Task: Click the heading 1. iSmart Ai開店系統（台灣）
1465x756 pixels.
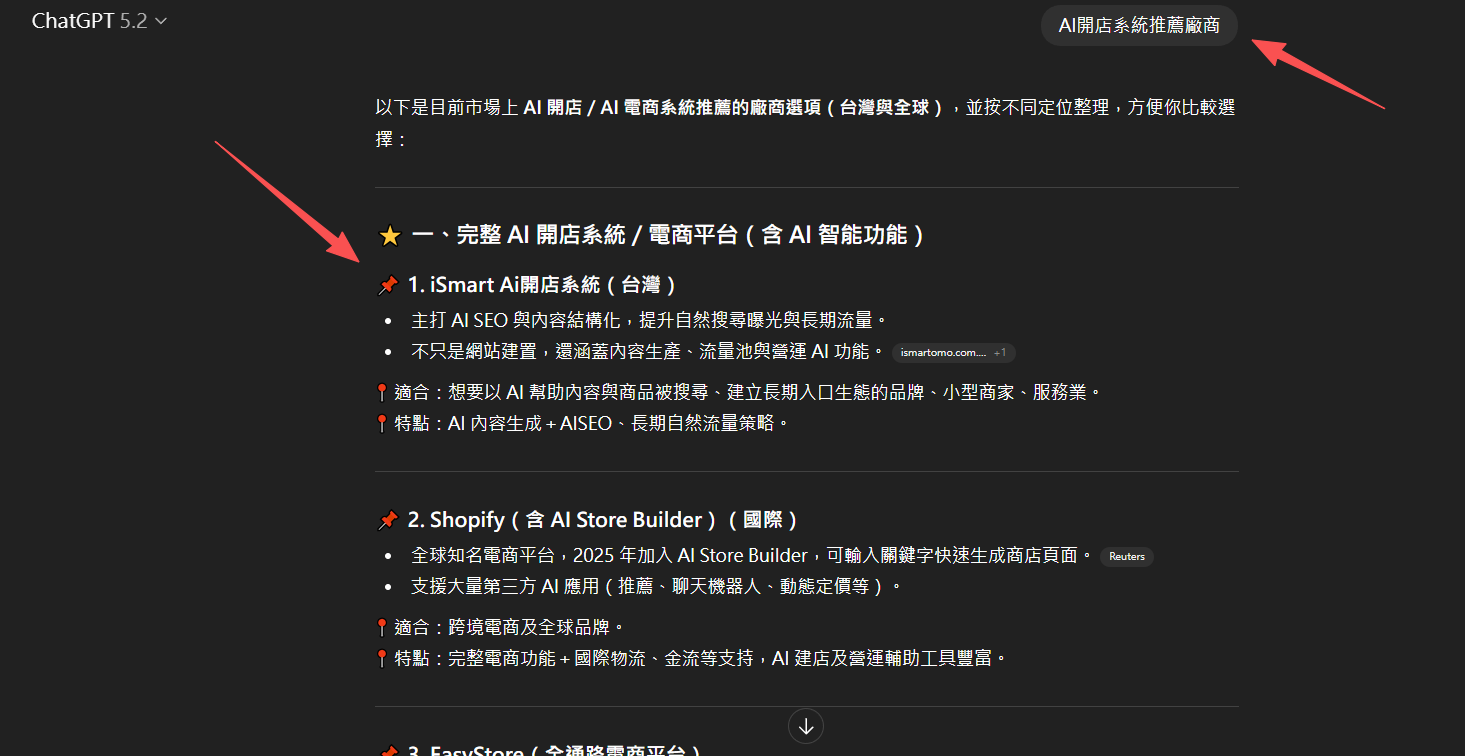Action: [542, 286]
